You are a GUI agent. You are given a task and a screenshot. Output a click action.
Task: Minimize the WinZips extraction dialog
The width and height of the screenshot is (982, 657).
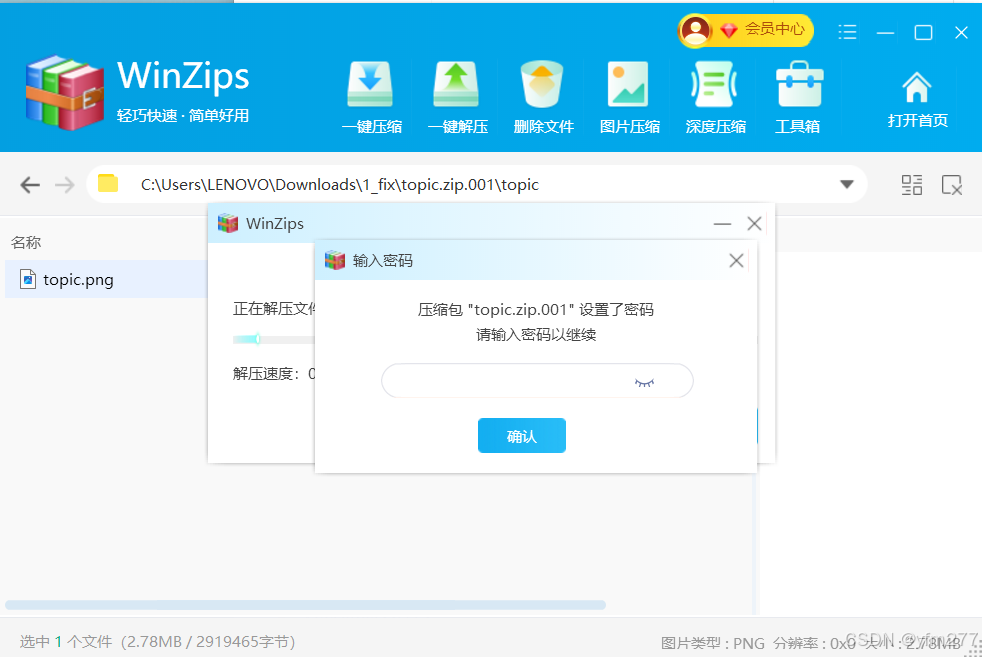coord(722,224)
